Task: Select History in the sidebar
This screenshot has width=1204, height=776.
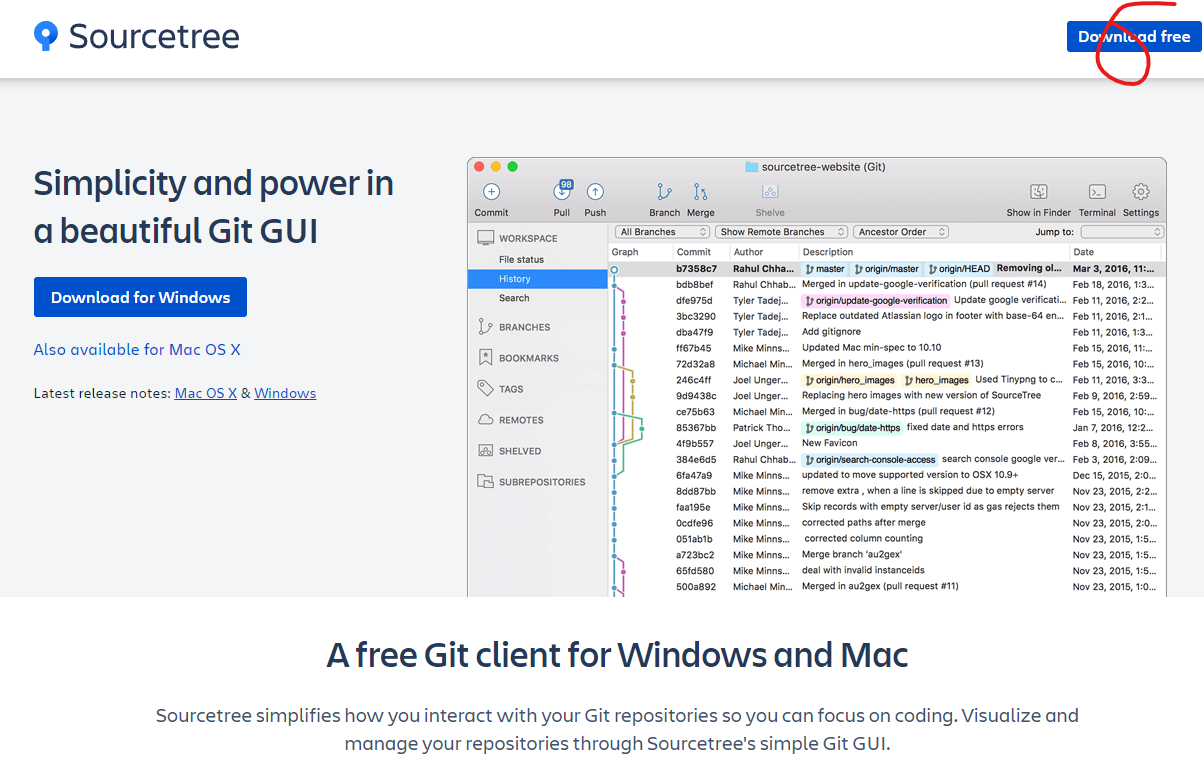Action: tap(538, 279)
